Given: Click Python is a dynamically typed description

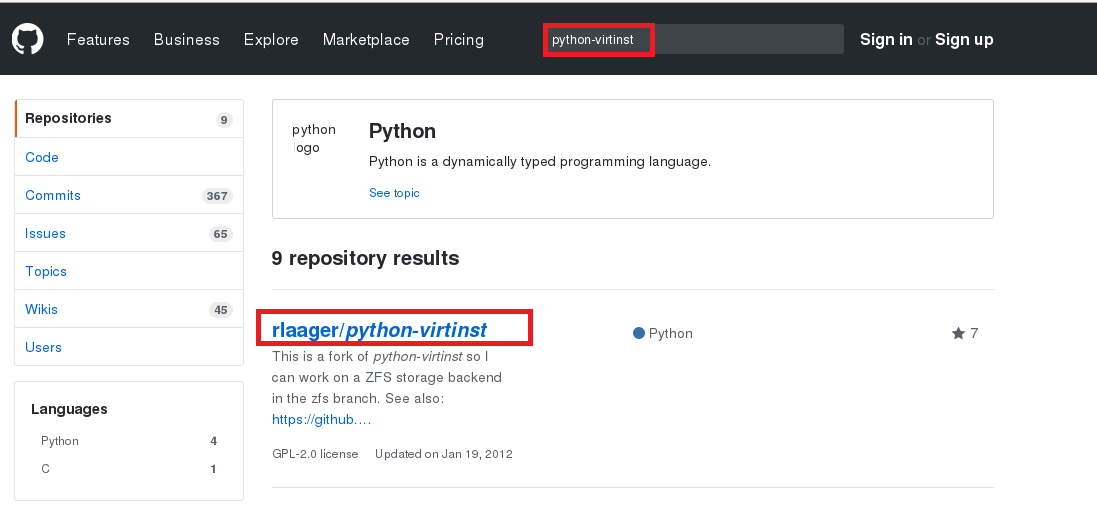Looking at the screenshot, I should (x=539, y=162).
